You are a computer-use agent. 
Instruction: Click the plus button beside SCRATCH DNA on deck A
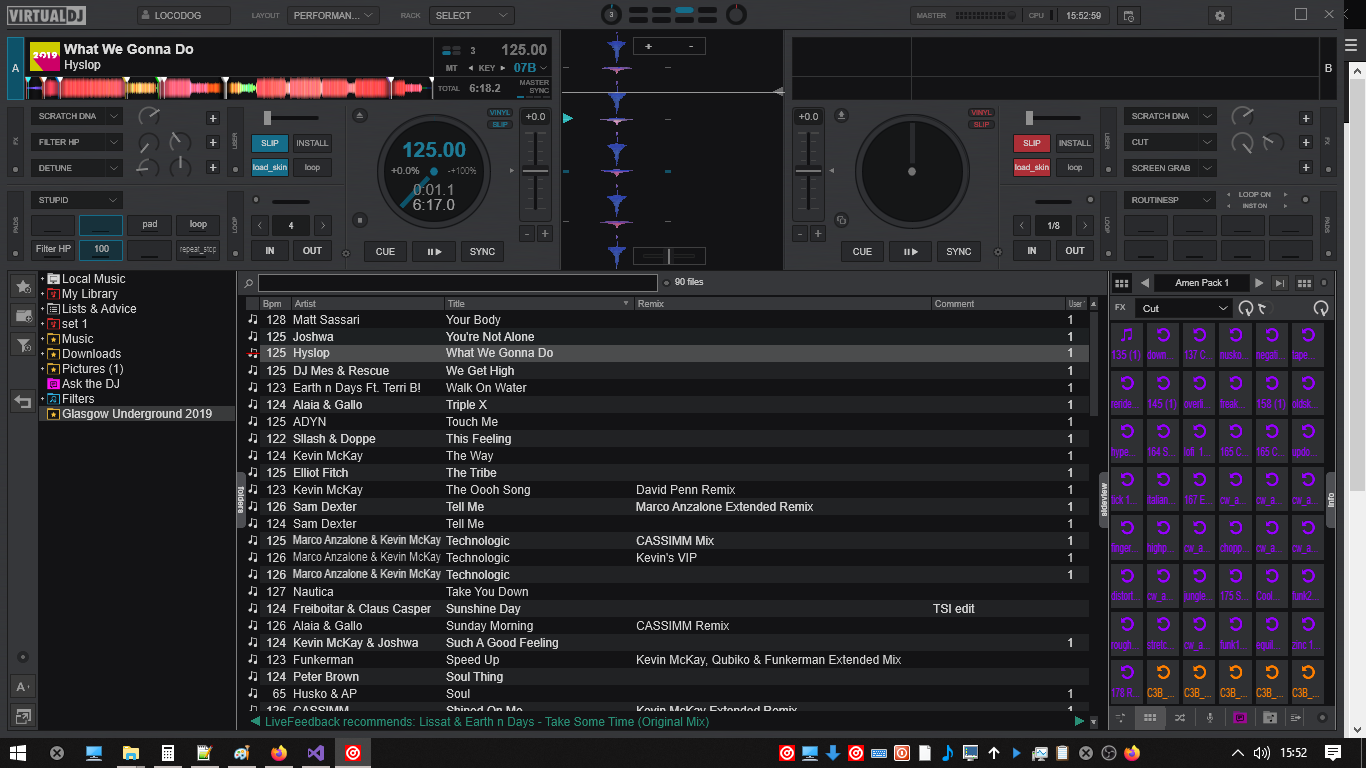[x=213, y=117]
